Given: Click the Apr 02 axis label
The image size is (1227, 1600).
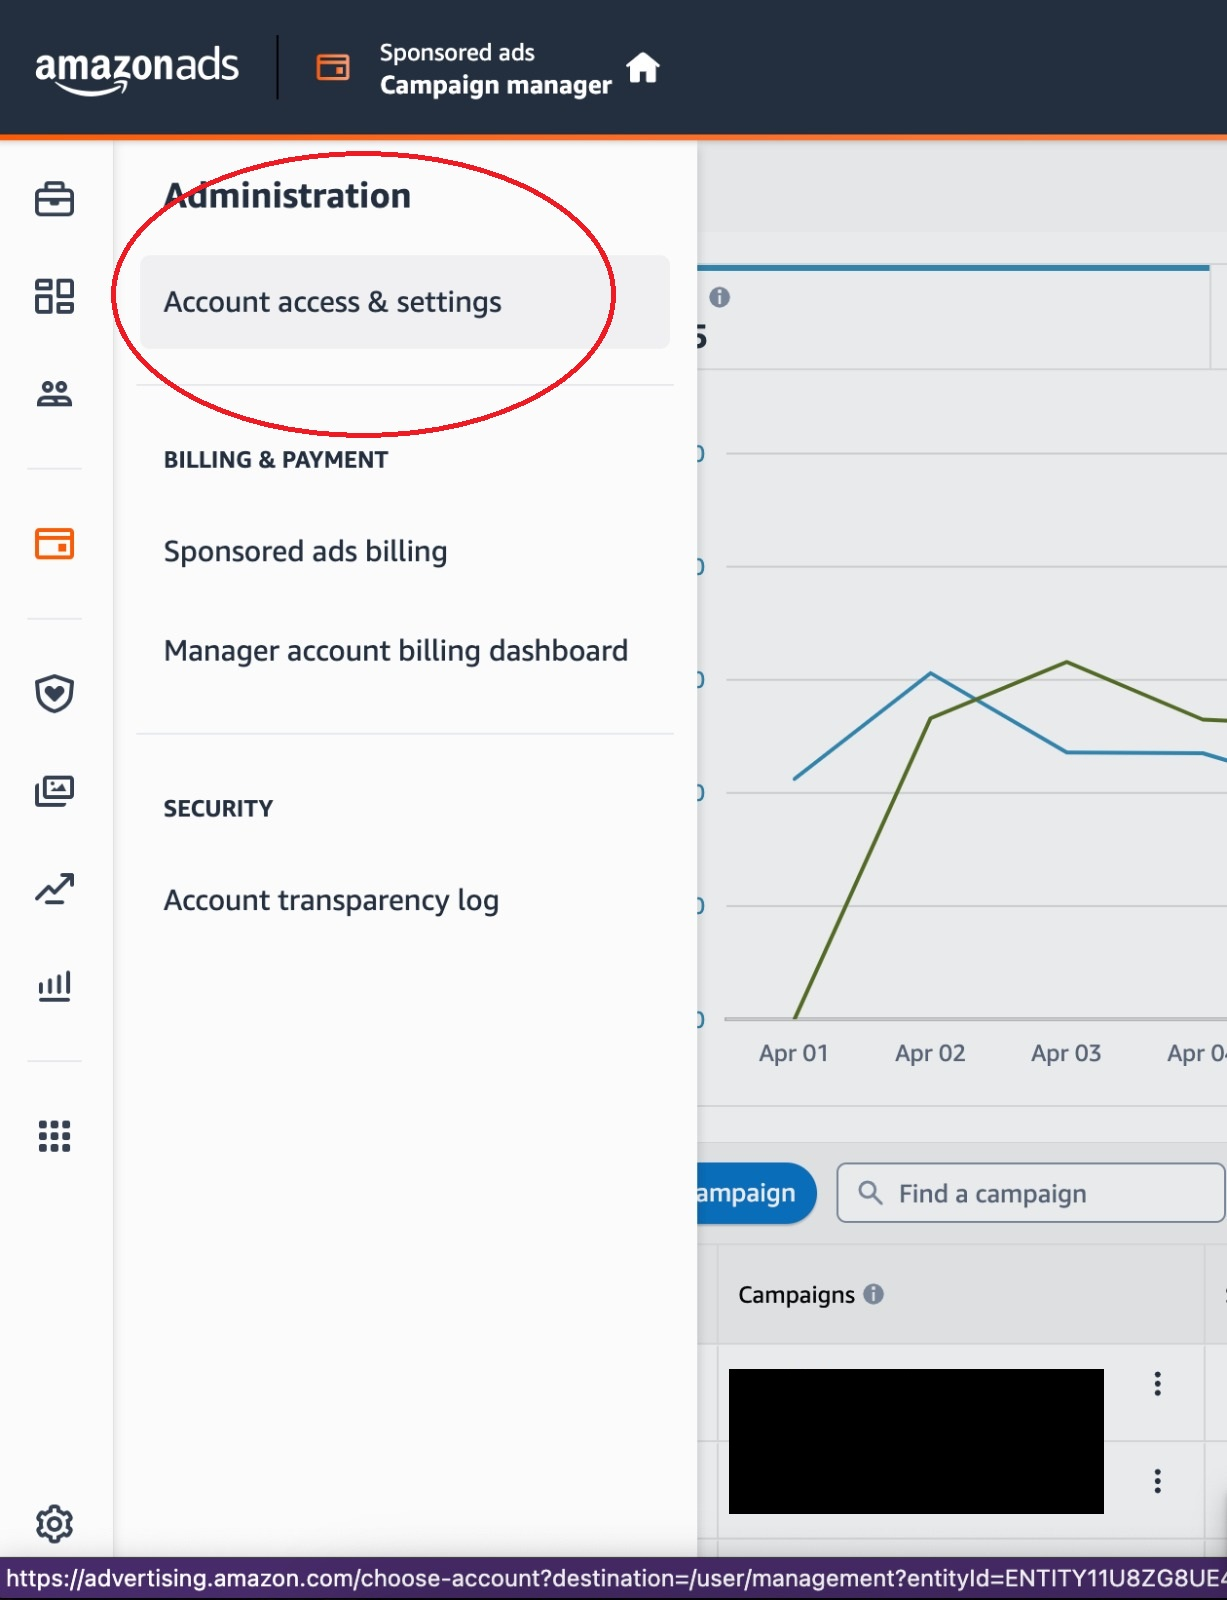Looking at the screenshot, I should point(930,1053).
